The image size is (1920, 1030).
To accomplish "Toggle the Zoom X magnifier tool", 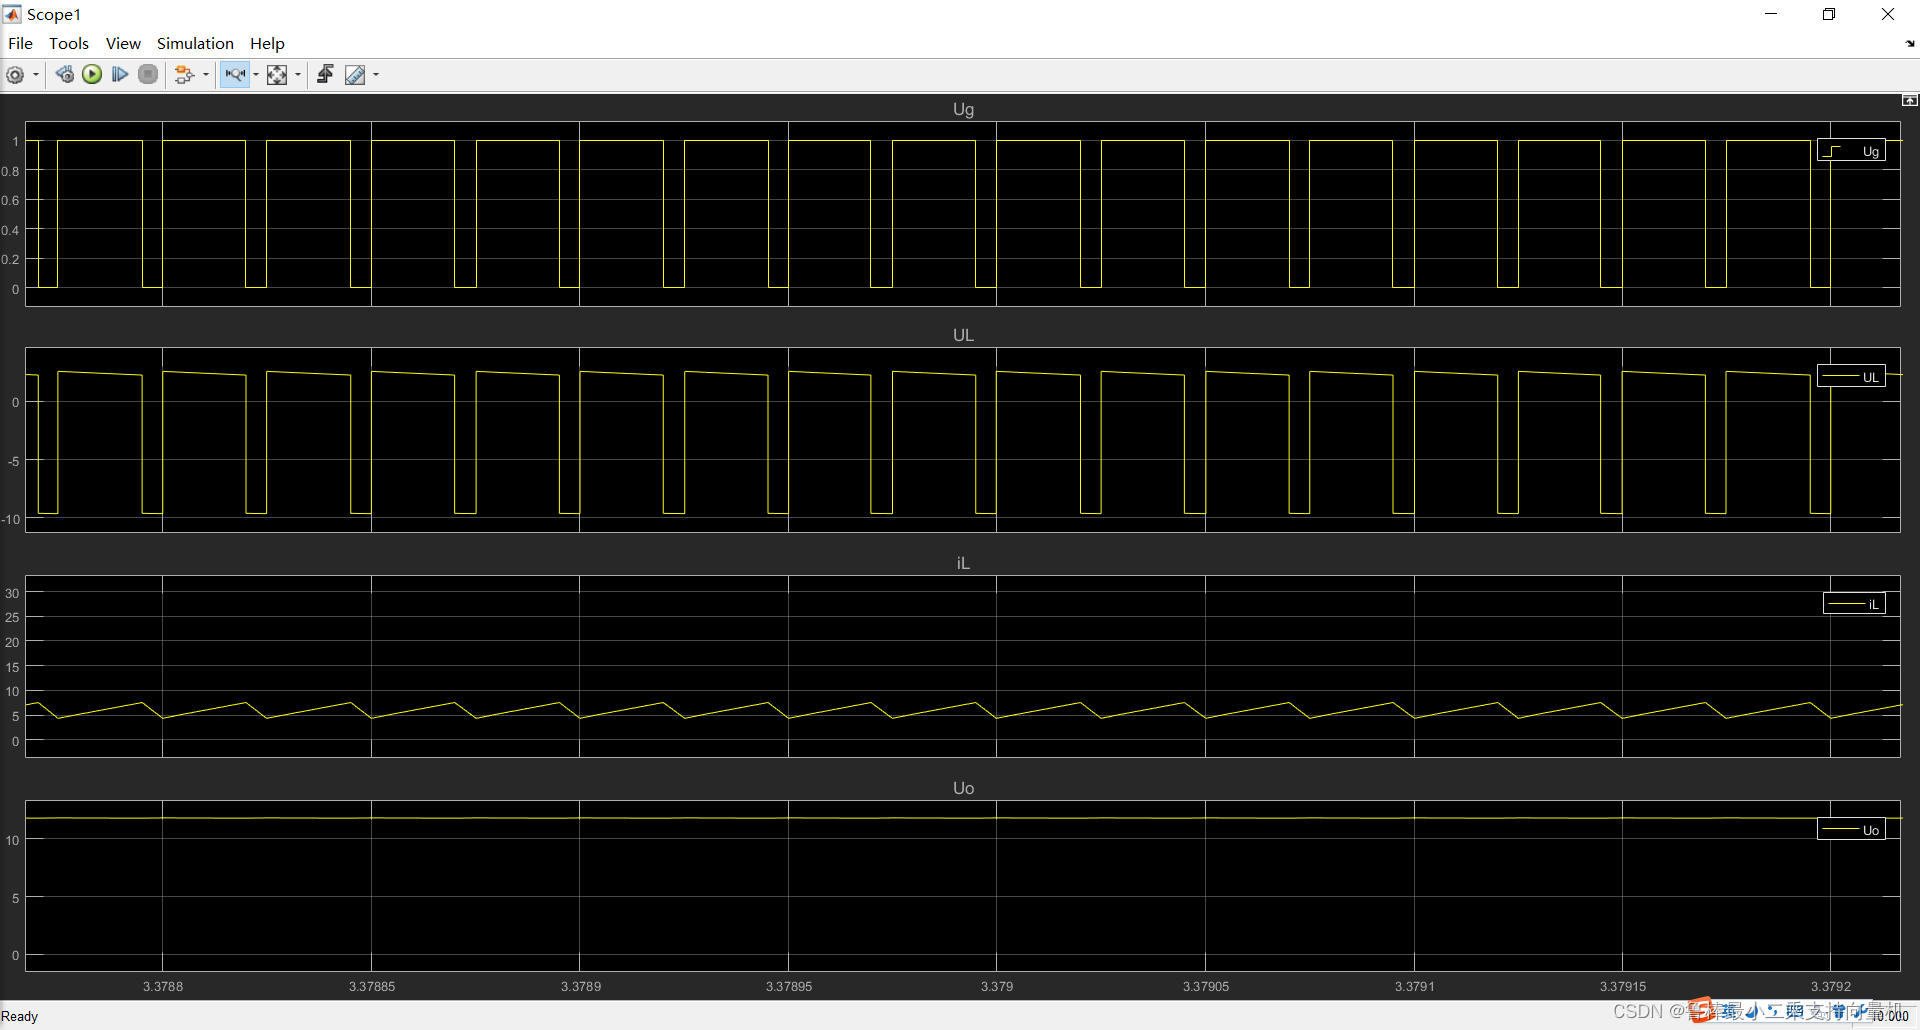I will [x=235, y=75].
